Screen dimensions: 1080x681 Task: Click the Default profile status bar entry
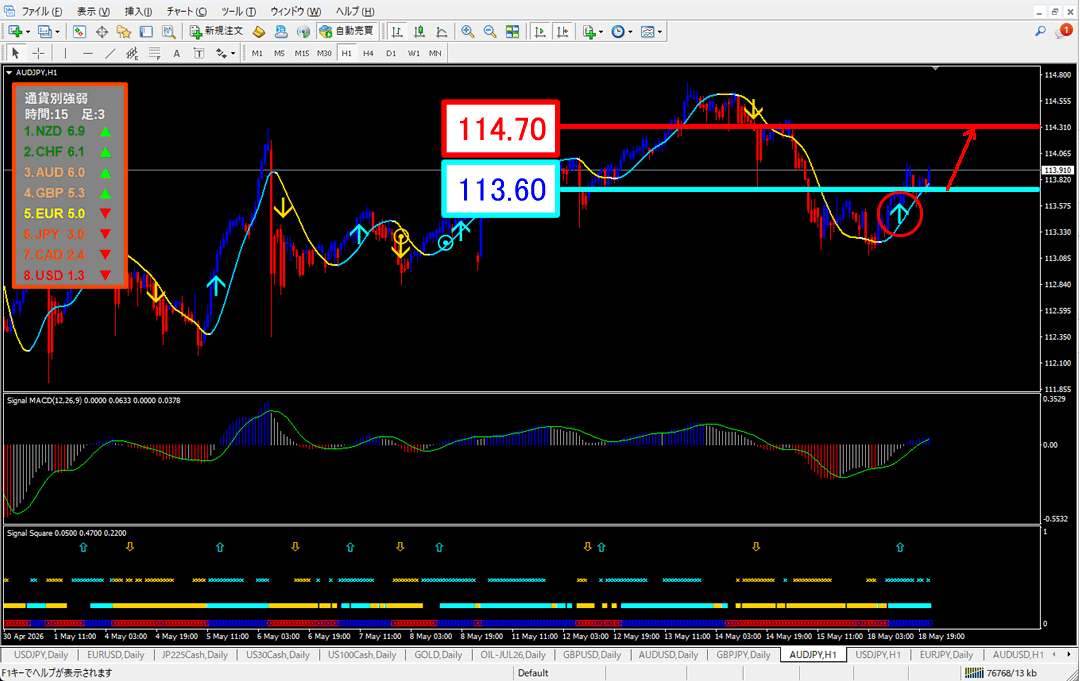(532, 673)
